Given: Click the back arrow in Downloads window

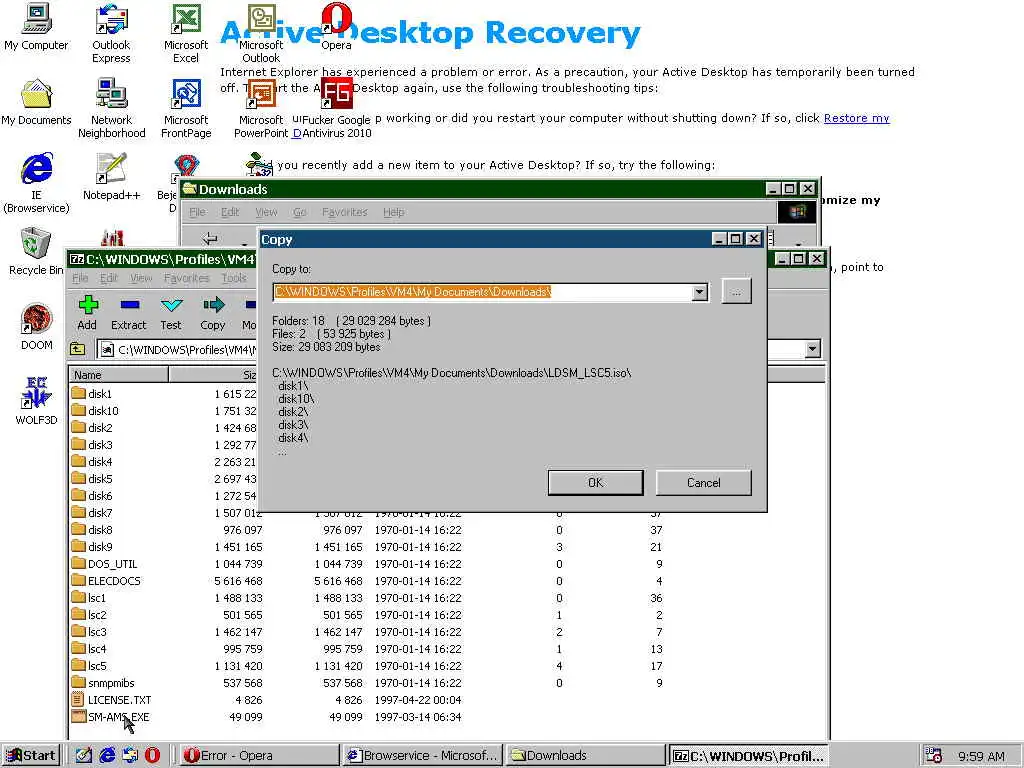Looking at the screenshot, I should [x=210, y=238].
